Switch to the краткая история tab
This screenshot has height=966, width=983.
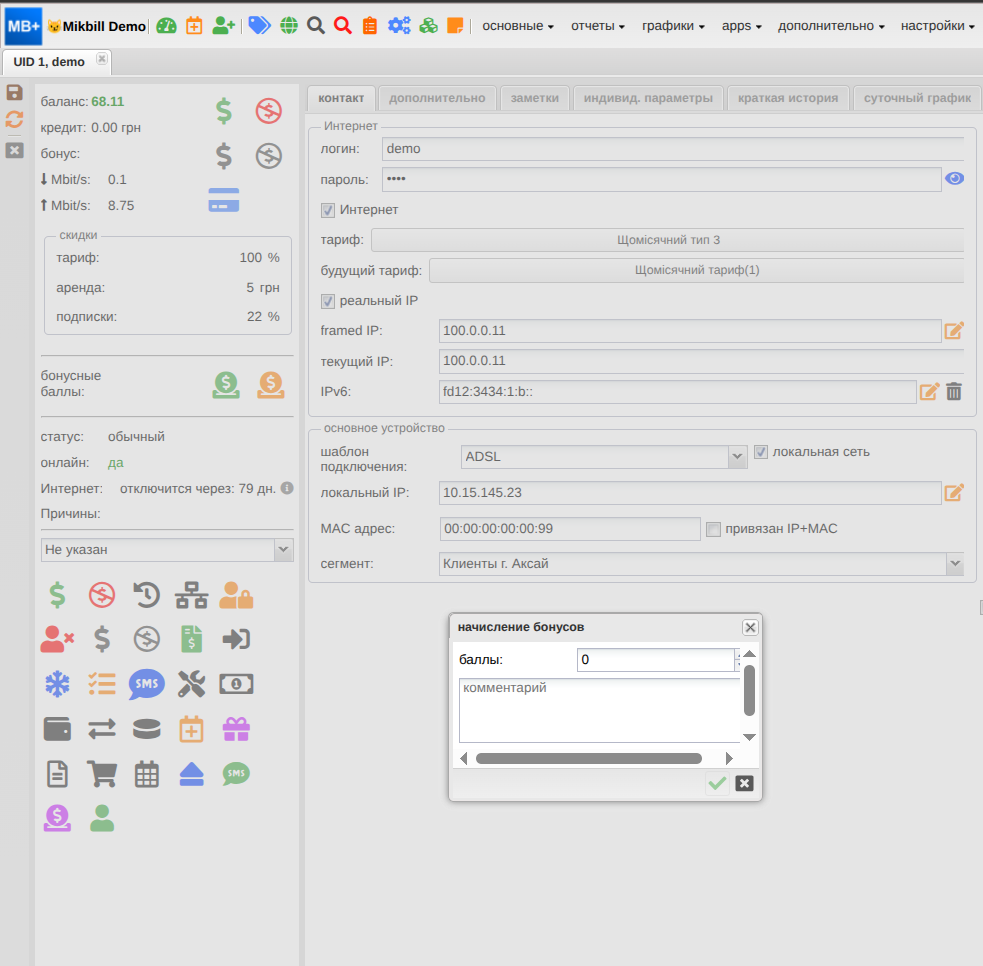coord(787,98)
